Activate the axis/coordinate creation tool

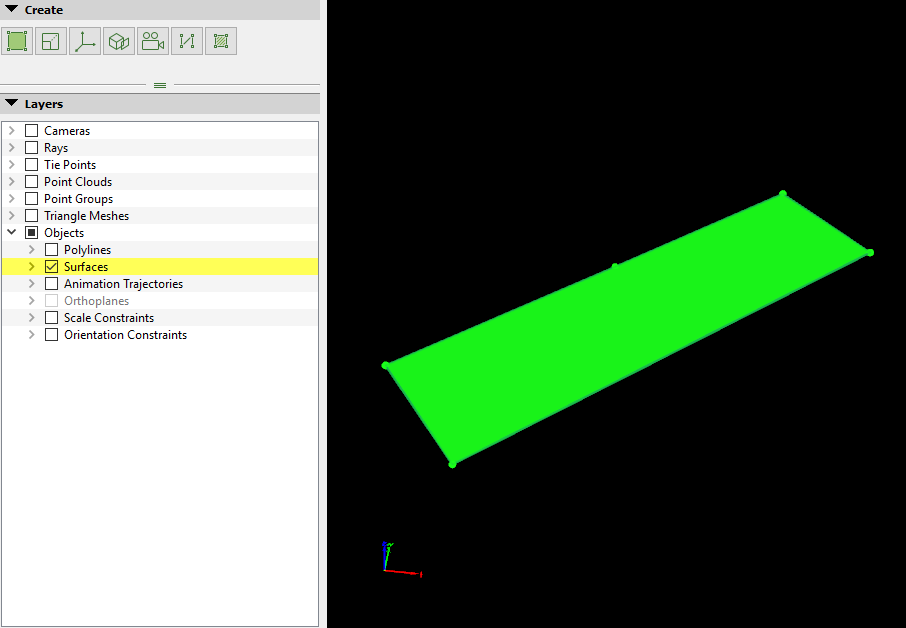[x=84, y=40]
